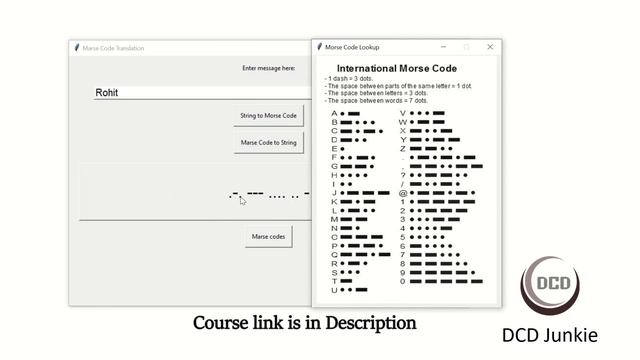Click the Morse output text area
Image resolution: width=640 pixels, height=360 pixels.
(196, 192)
